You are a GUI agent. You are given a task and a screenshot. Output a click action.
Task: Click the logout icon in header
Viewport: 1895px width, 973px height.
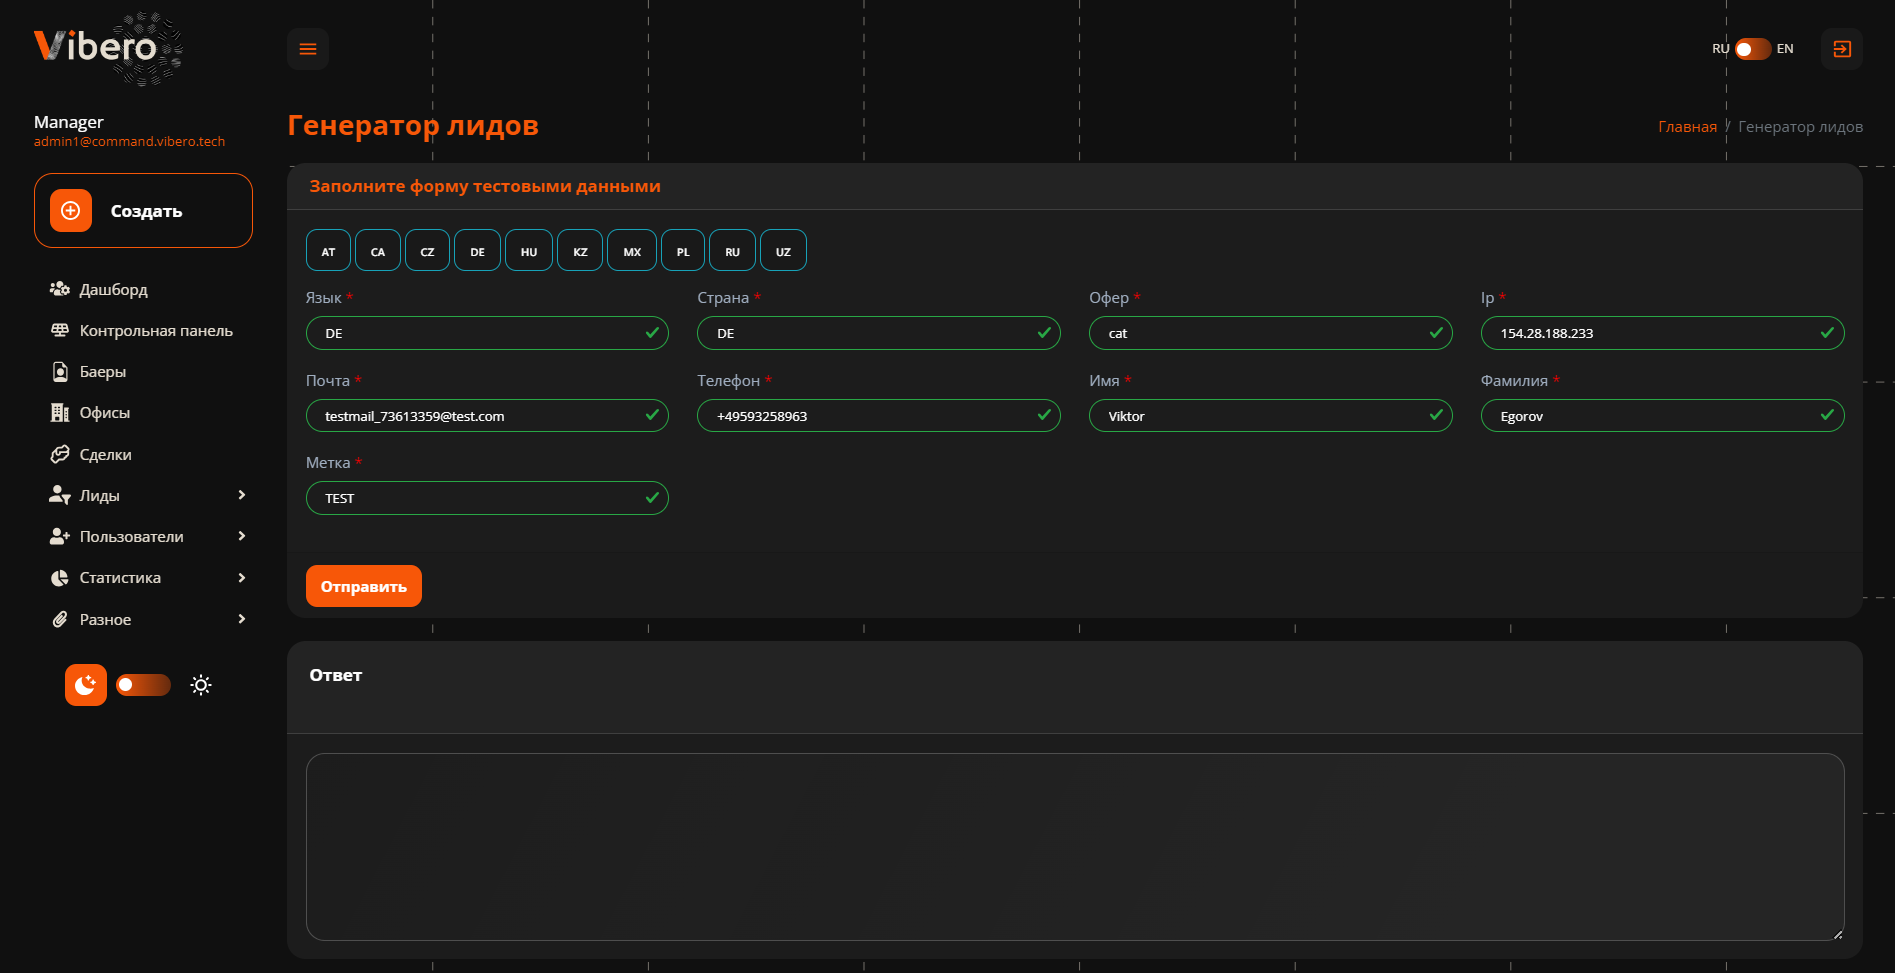click(1842, 49)
